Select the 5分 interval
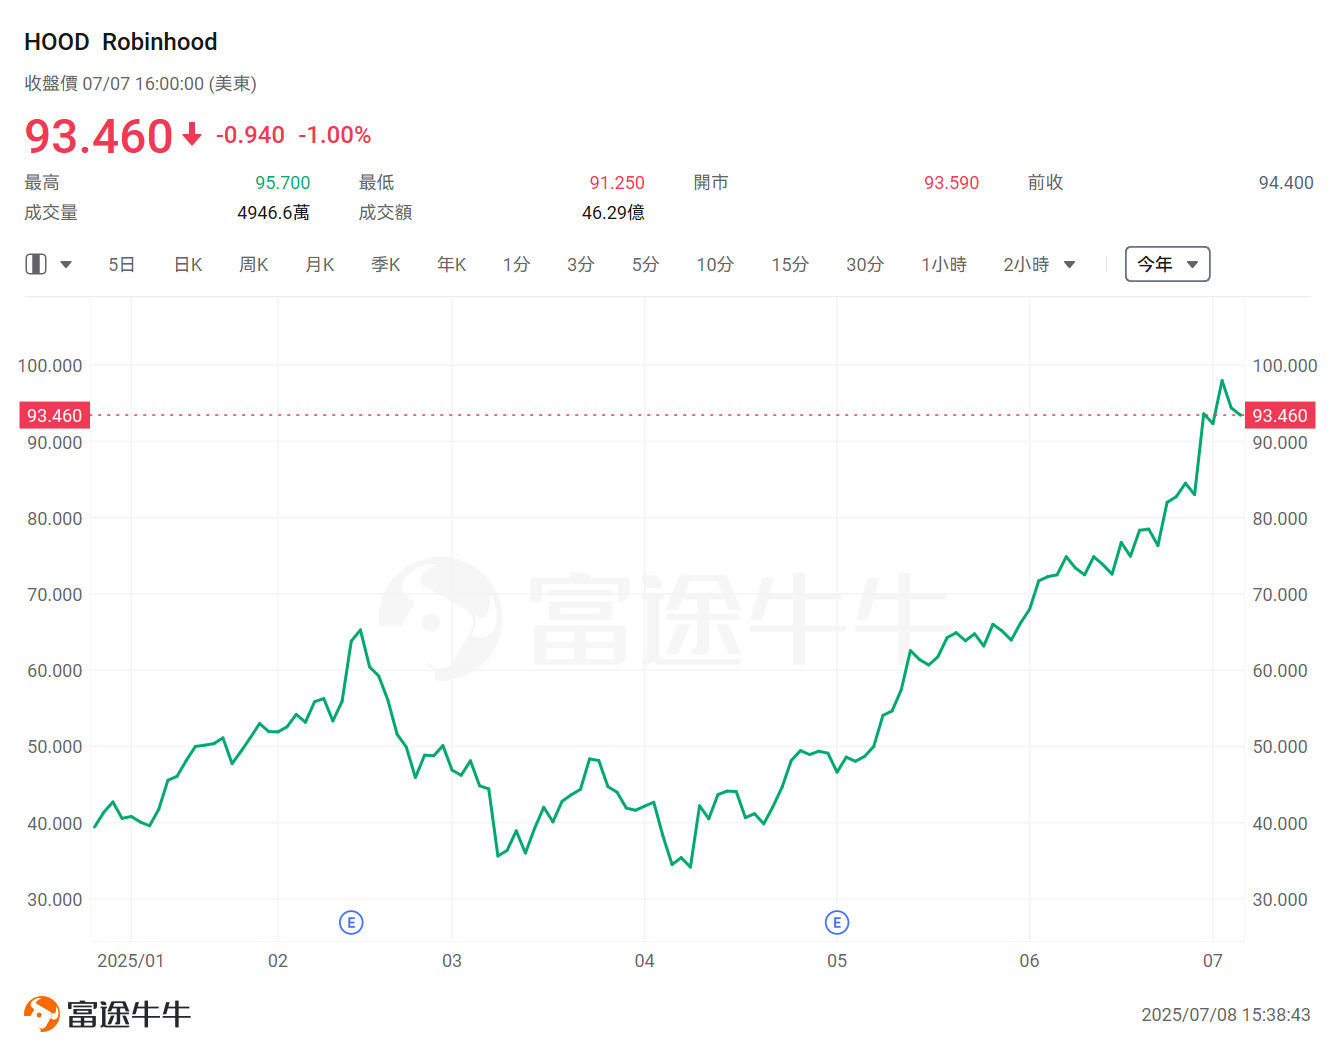Screen dimensions: 1335x1055 tap(645, 264)
